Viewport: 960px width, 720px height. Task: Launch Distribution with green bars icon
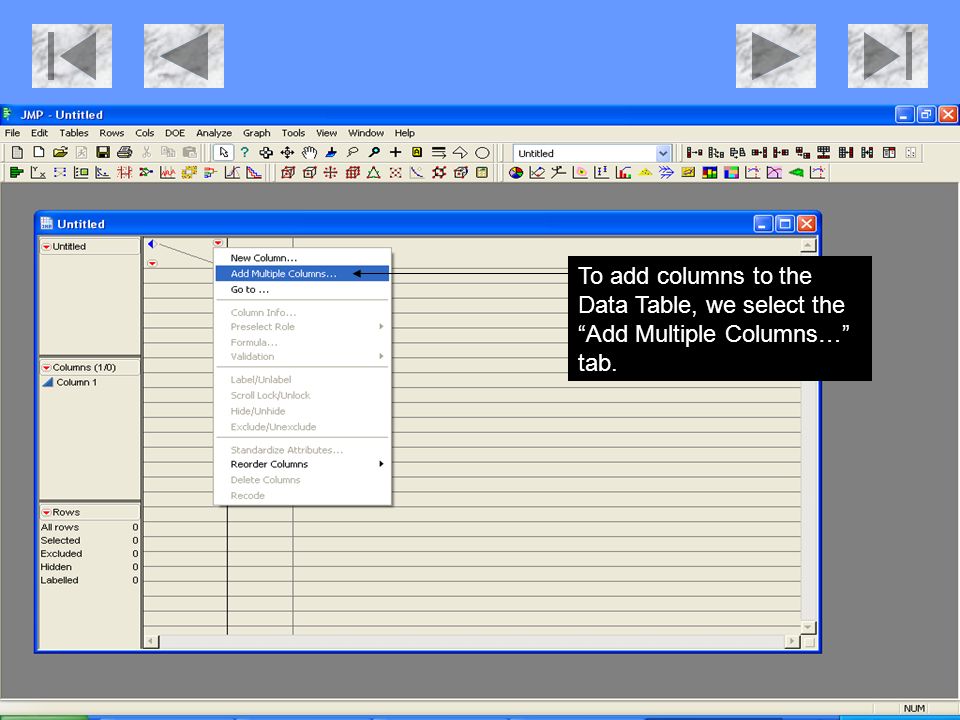point(17,173)
